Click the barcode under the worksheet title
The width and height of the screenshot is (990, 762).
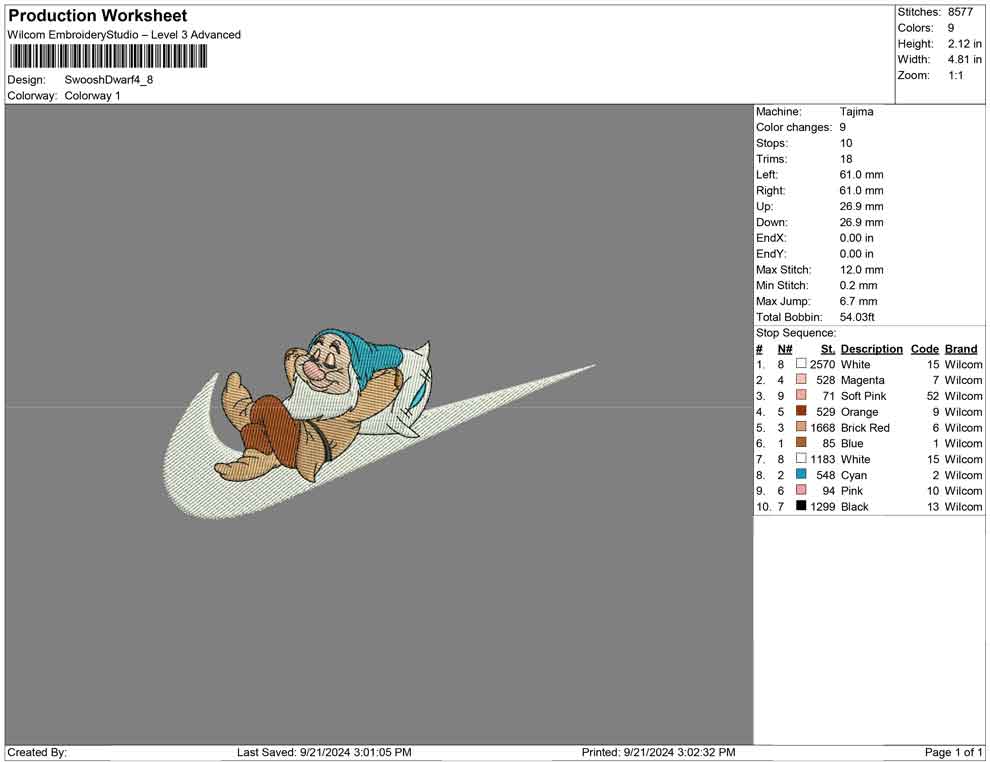click(108, 57)
